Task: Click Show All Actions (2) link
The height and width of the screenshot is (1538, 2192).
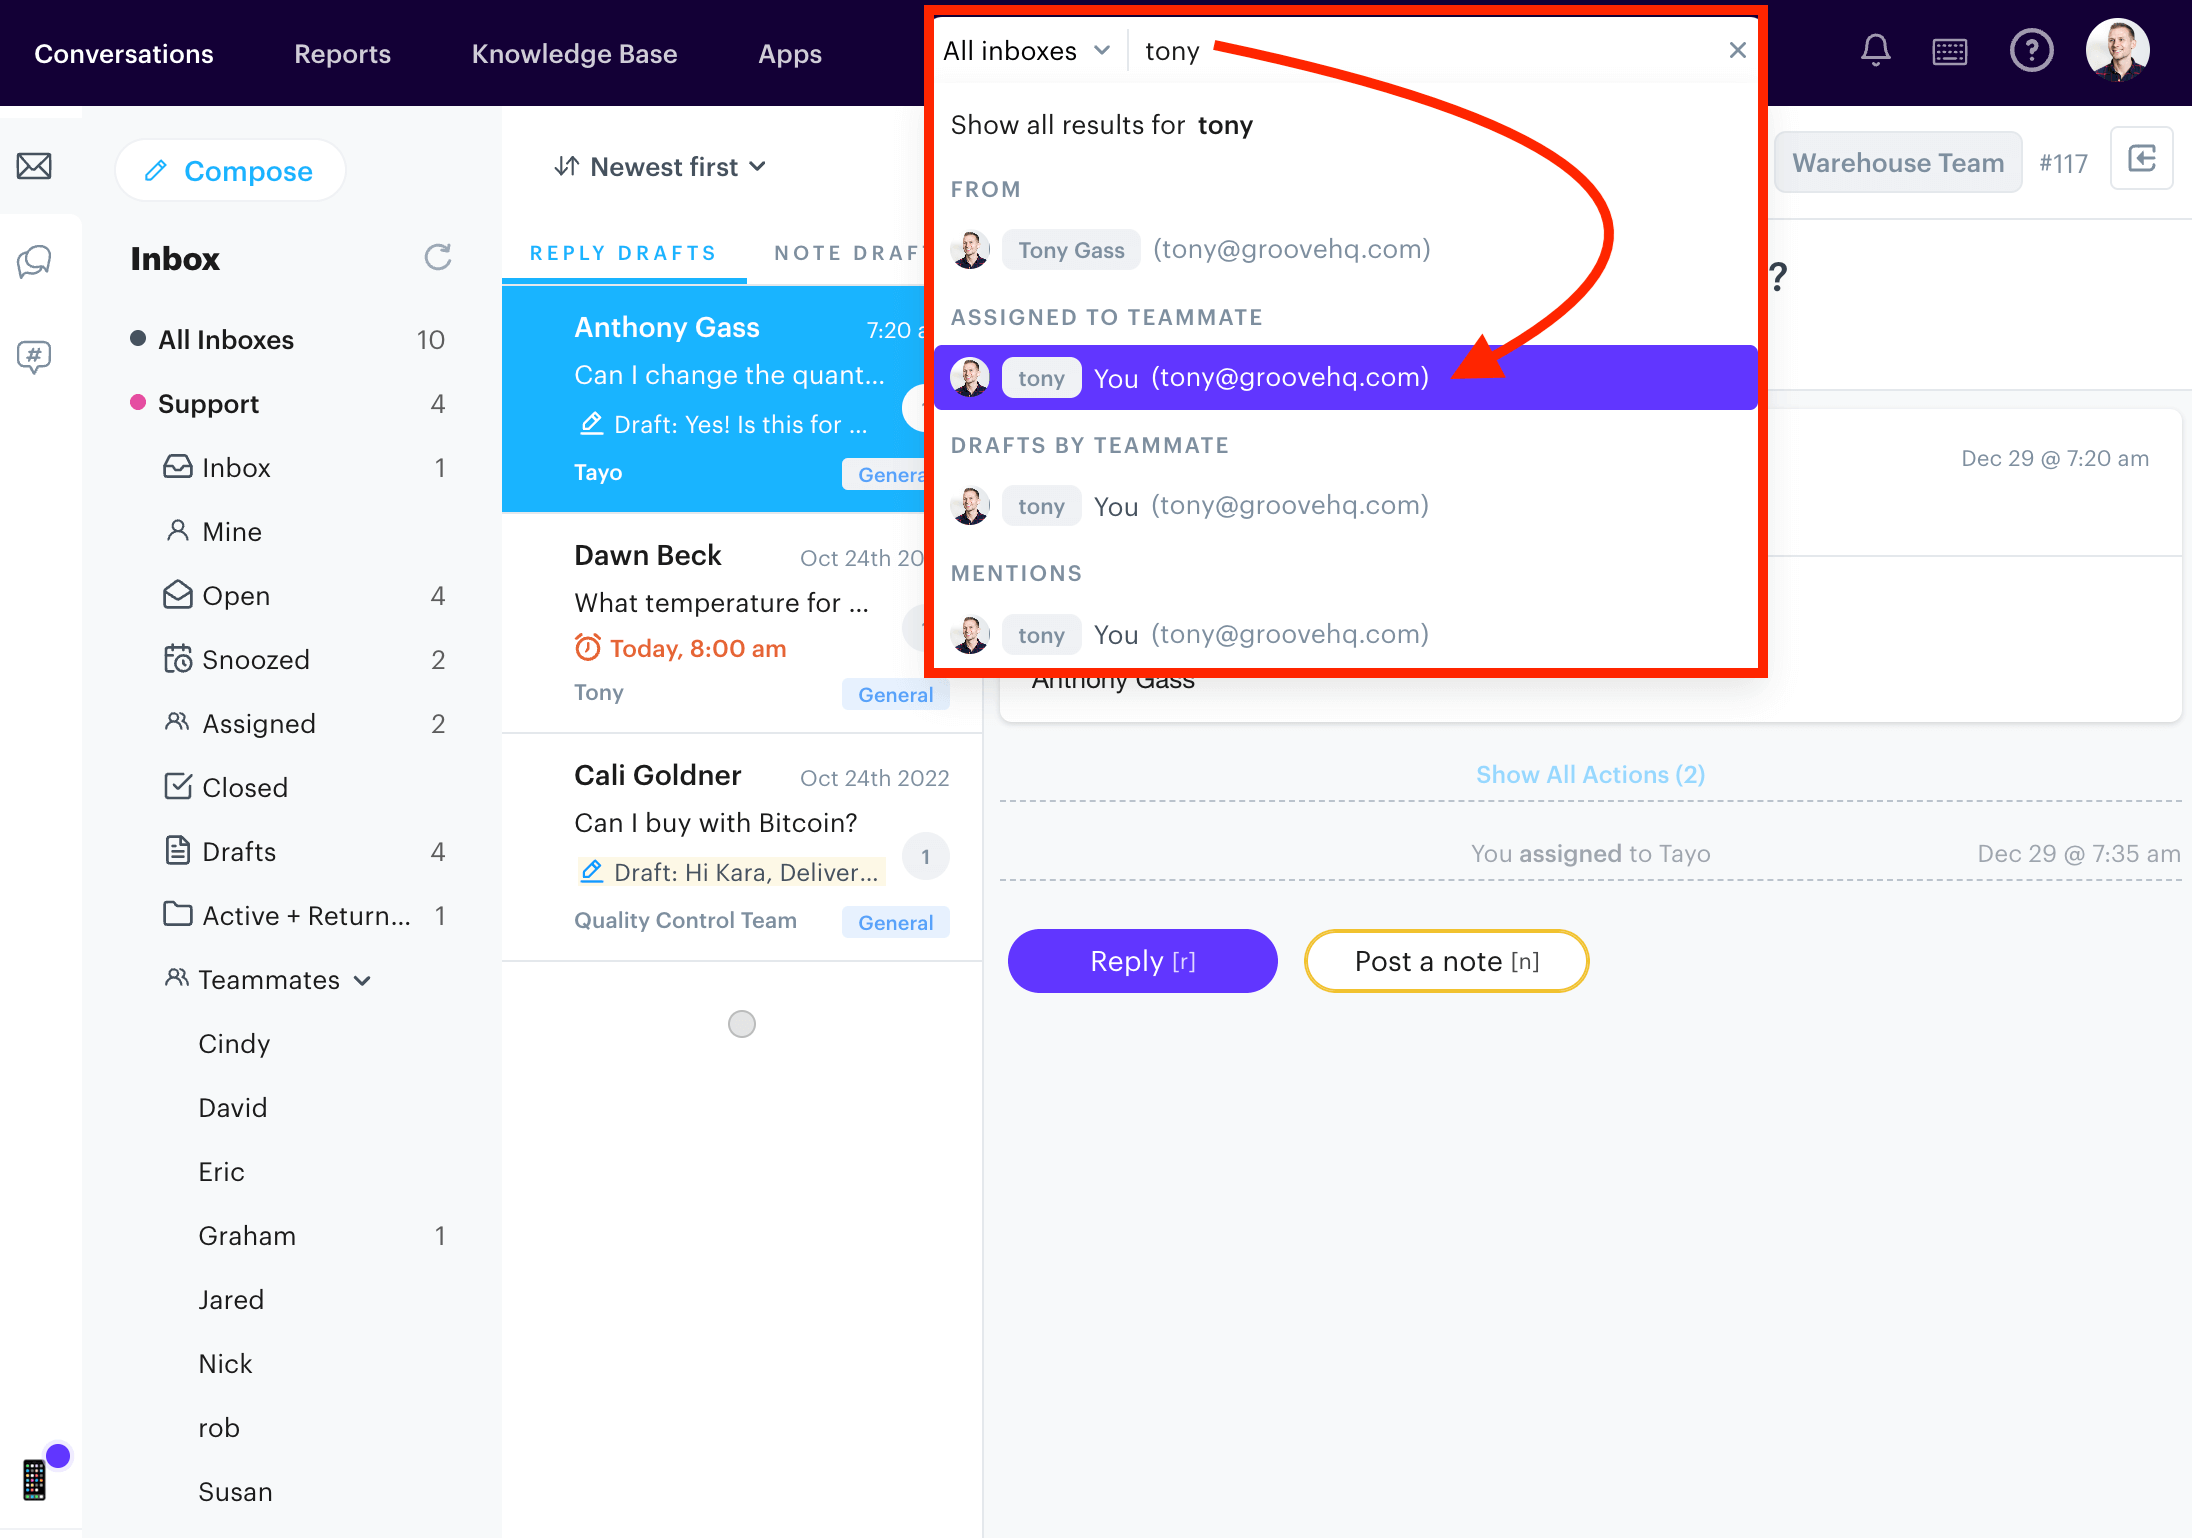Action: point(1590,775)
